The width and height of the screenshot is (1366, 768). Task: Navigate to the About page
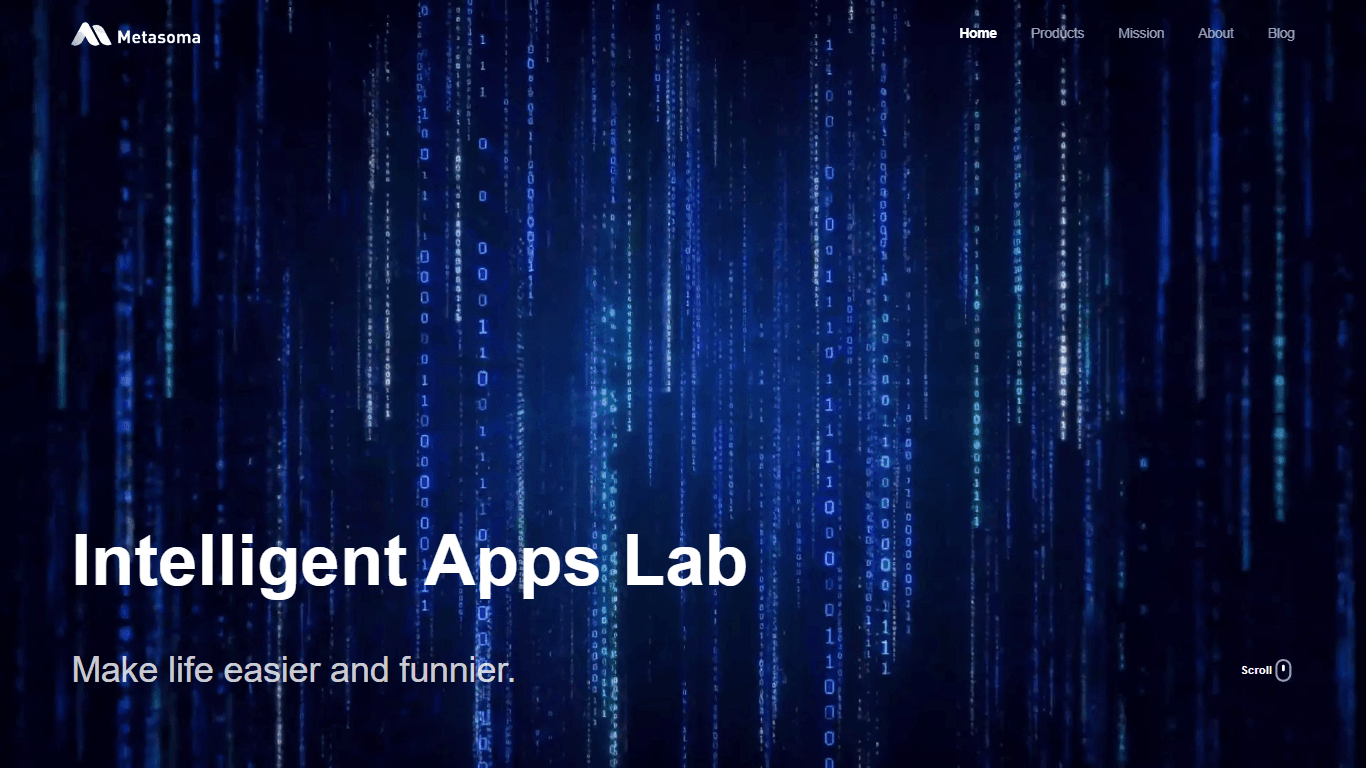pos(1216,33)
